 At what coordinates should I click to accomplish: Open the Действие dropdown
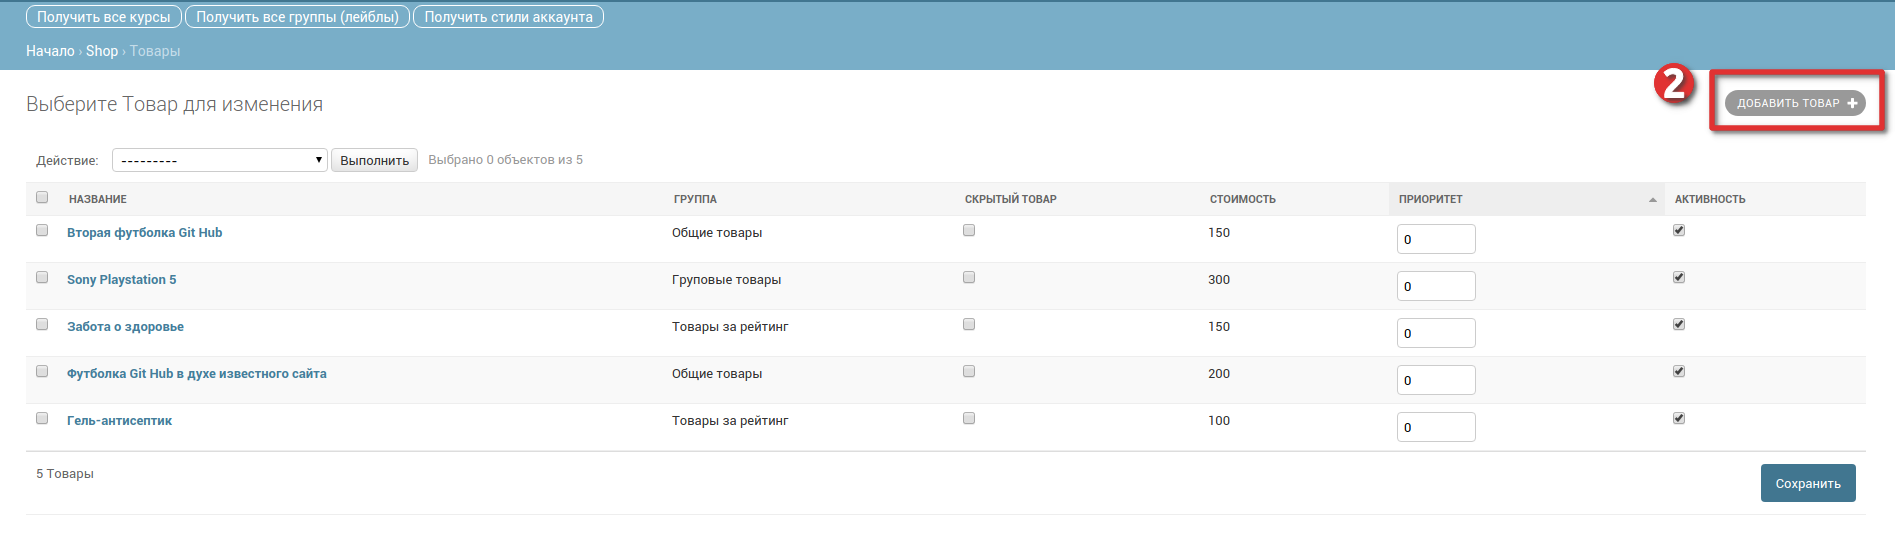[x=220, y=160]
